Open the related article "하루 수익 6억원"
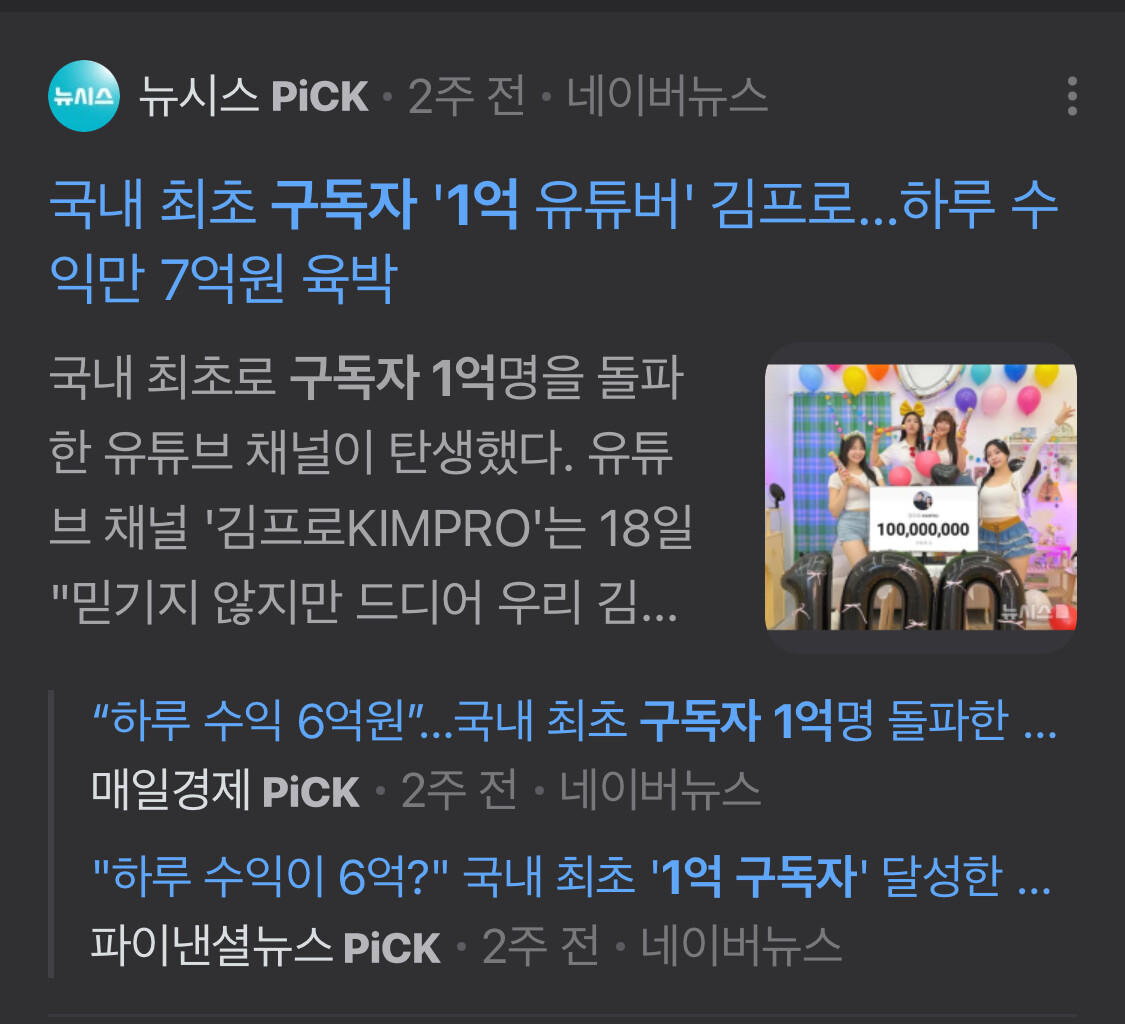The height and width of the screenshot is (1024, 1125). tap(575, 720)
